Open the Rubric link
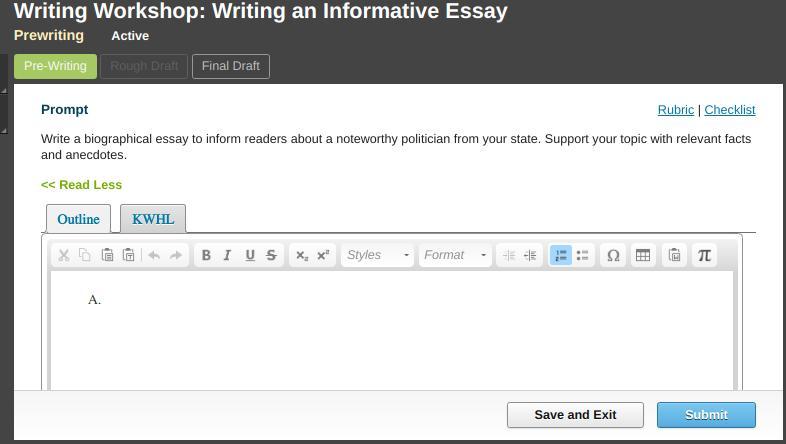786x444 pixels. point(676,110)
